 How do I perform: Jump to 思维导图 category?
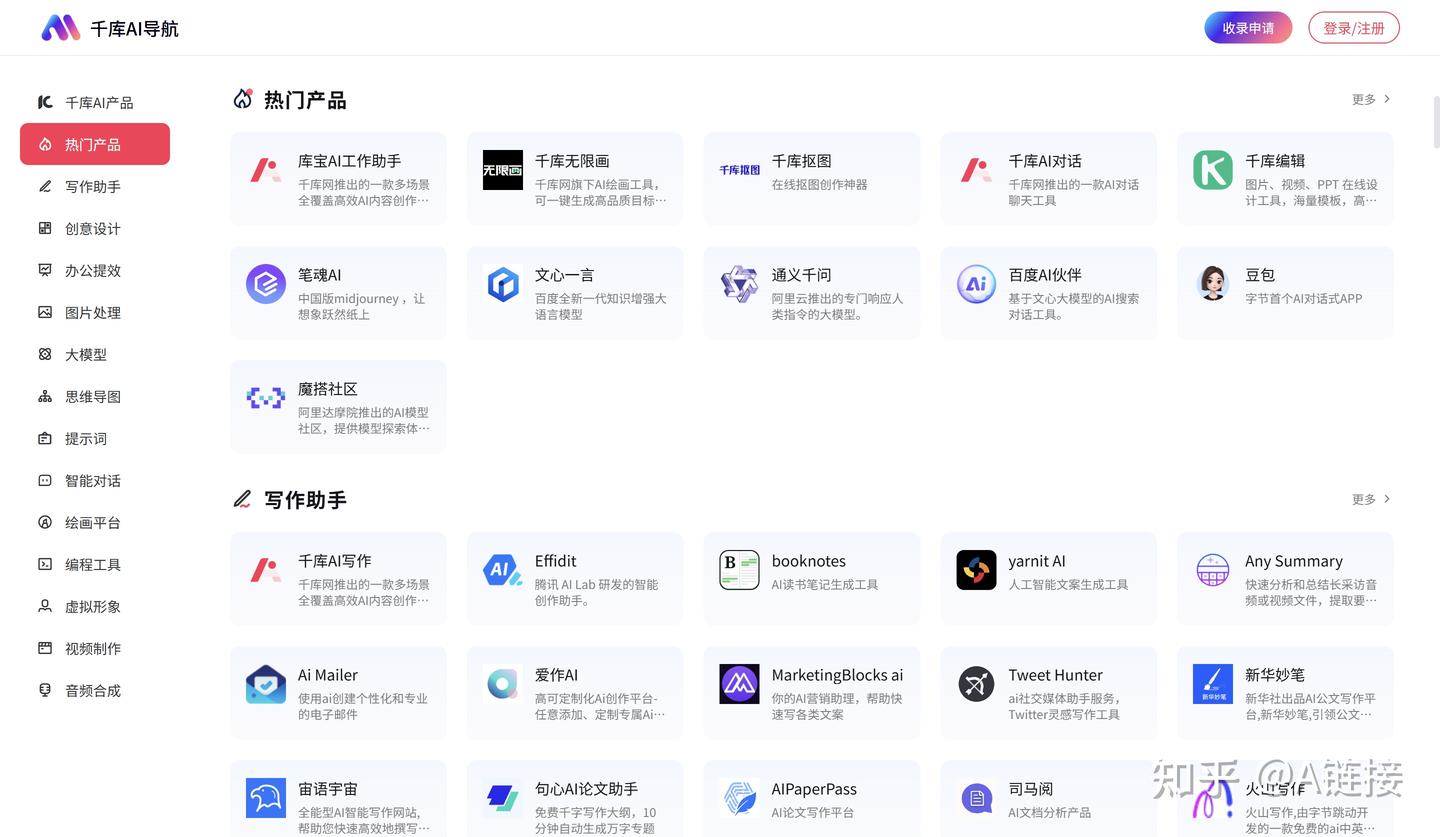(95, 396)
